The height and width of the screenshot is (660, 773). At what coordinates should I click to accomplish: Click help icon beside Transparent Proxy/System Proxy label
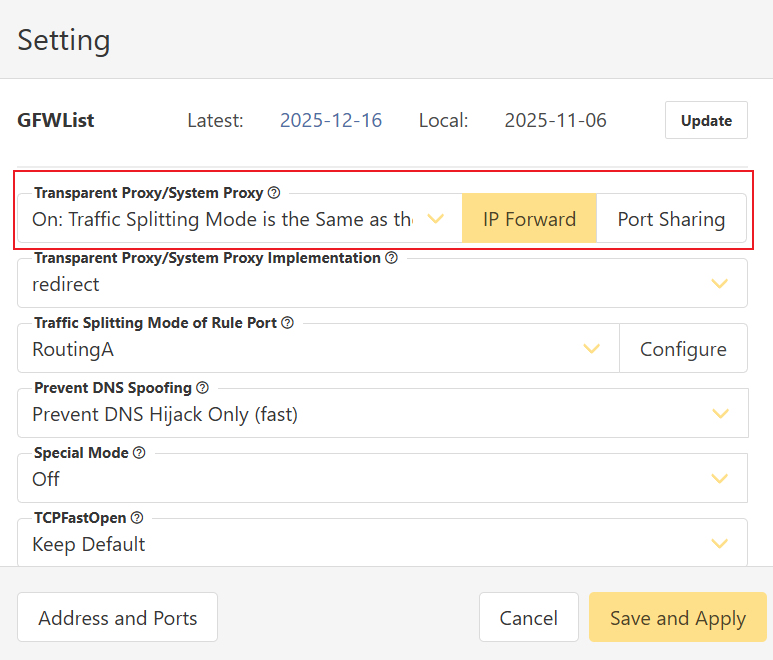coord(274,193)
